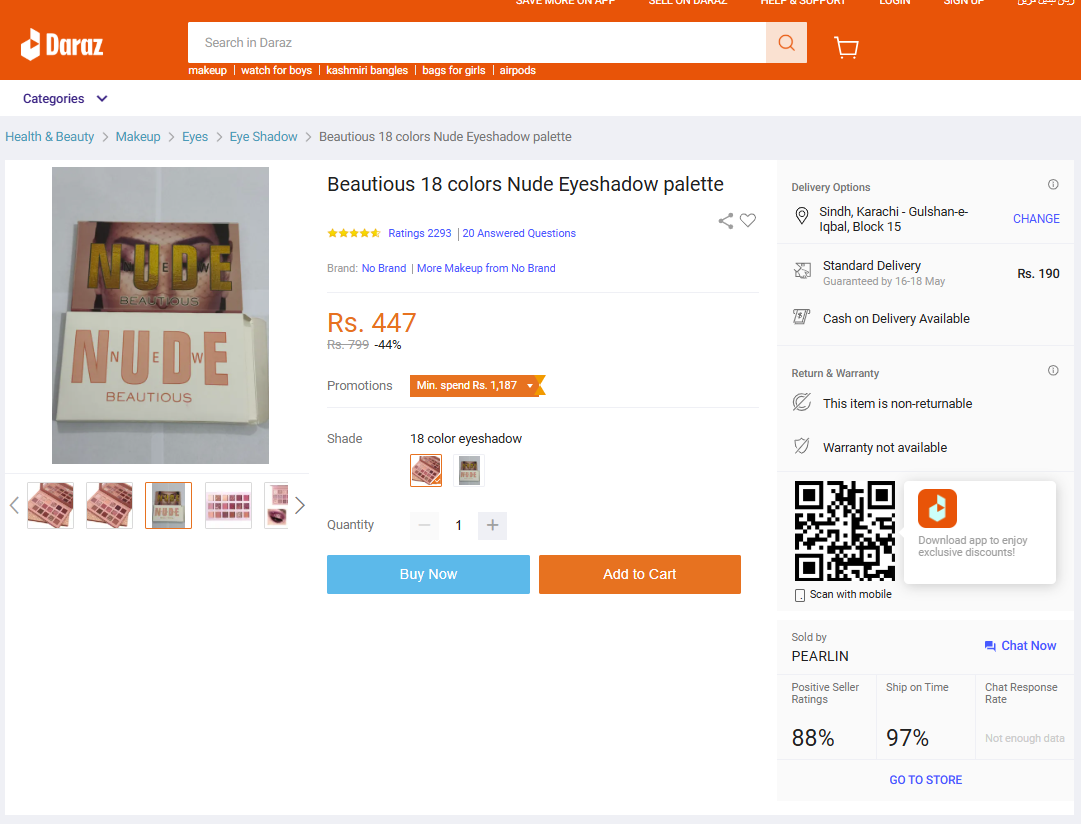Click the Daraz logo

coord(62,45)
